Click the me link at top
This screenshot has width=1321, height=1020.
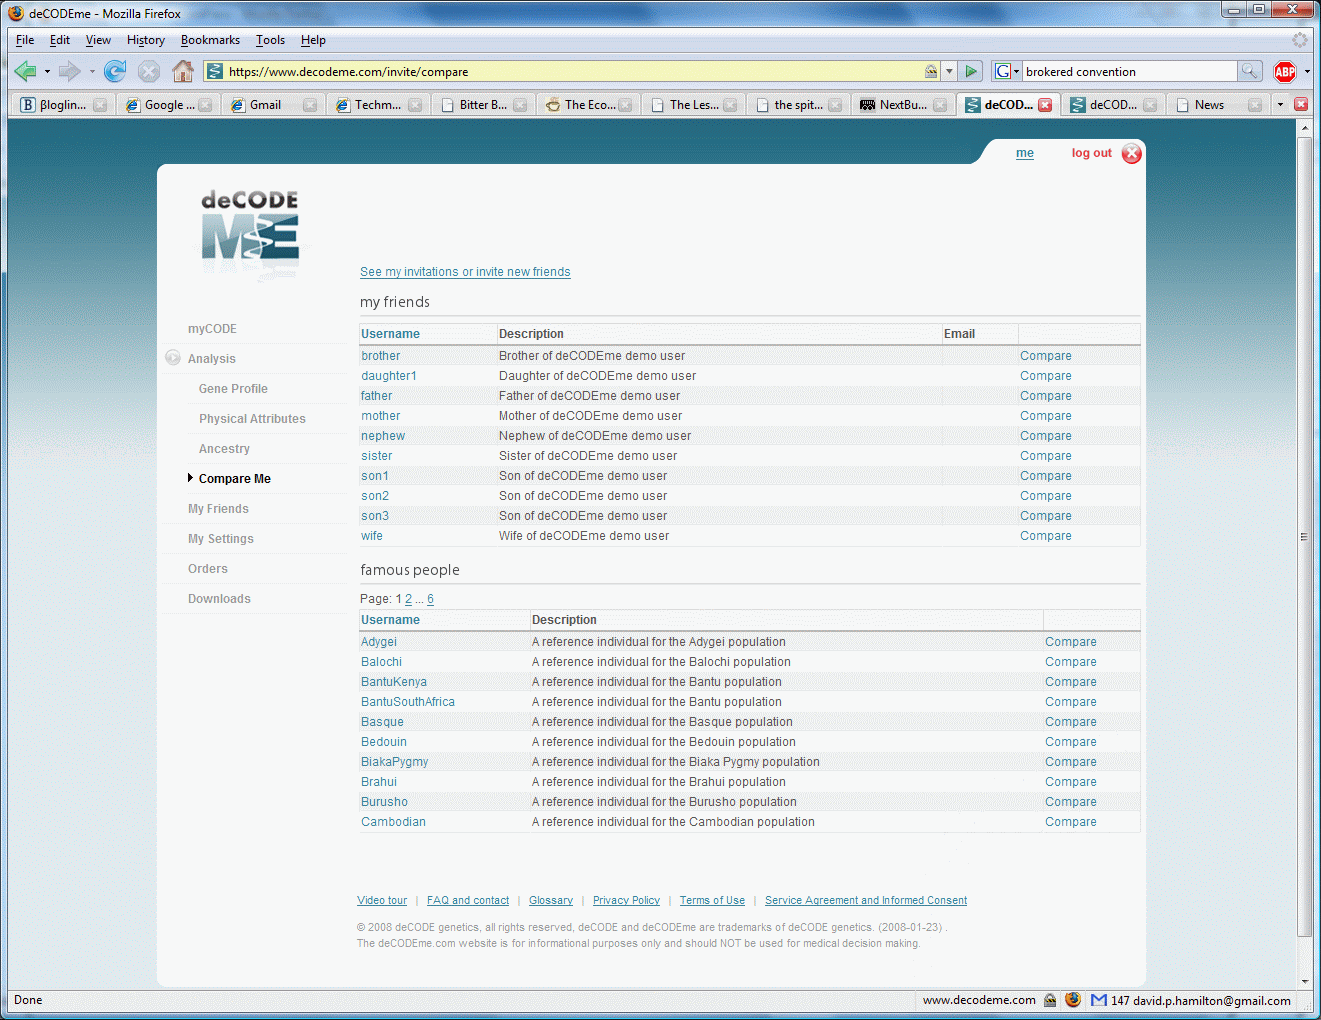(1025, 153)
